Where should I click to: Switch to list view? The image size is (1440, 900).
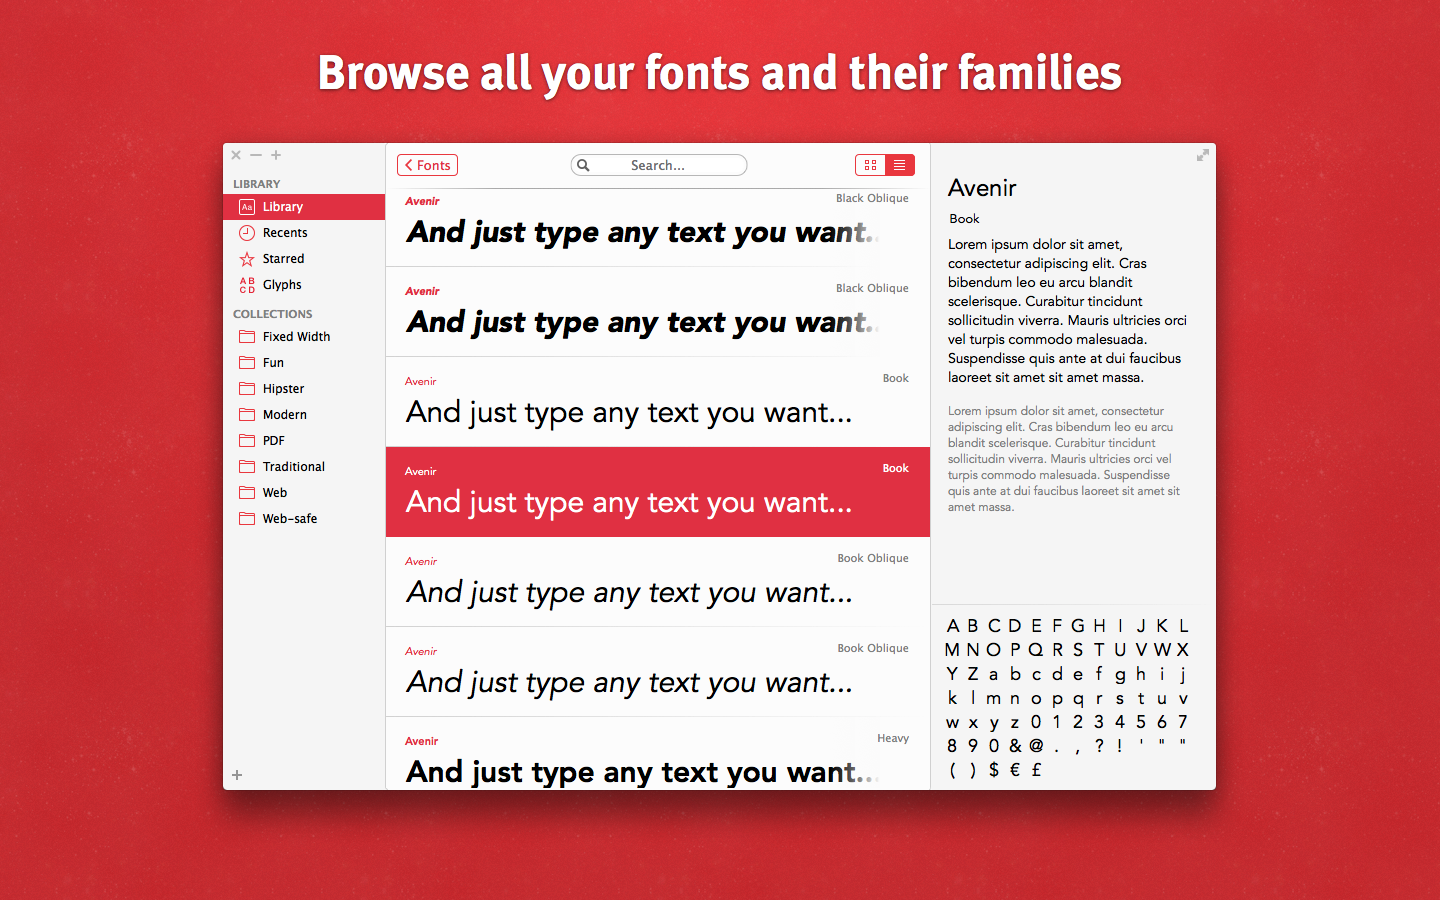(900, 166)
